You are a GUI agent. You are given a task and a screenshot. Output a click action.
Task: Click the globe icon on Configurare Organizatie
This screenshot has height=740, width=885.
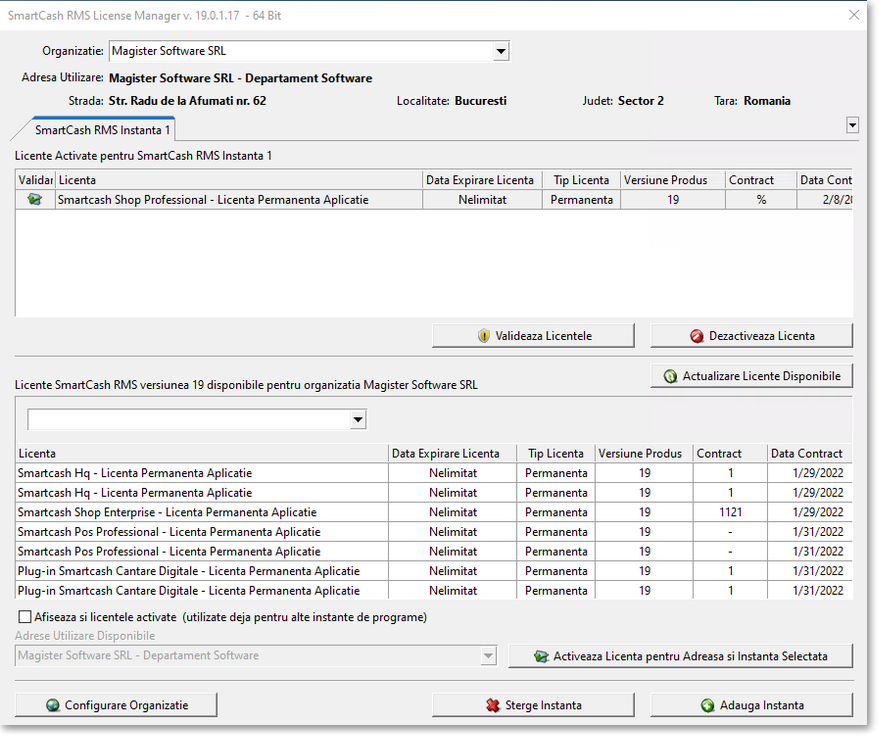(53, 706)
